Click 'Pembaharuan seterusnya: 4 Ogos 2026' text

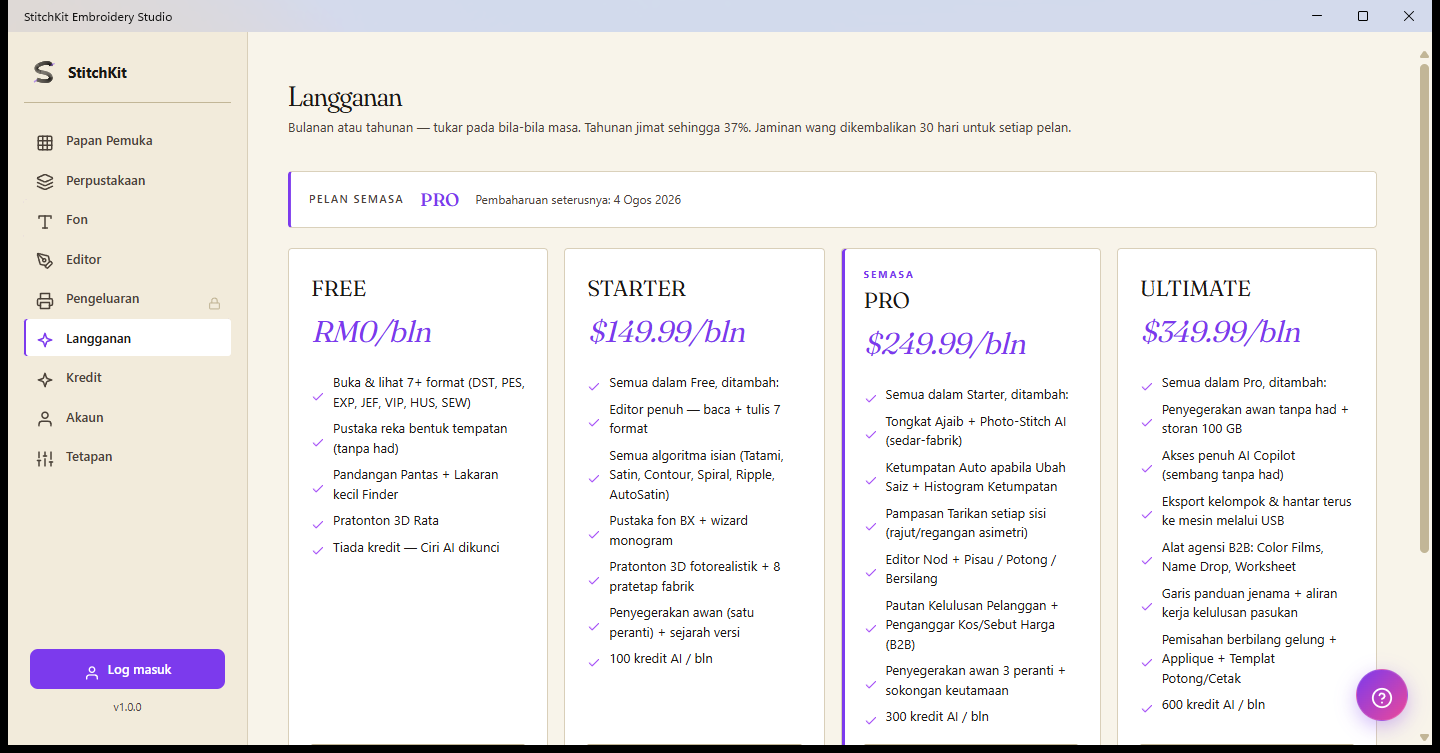578,200
